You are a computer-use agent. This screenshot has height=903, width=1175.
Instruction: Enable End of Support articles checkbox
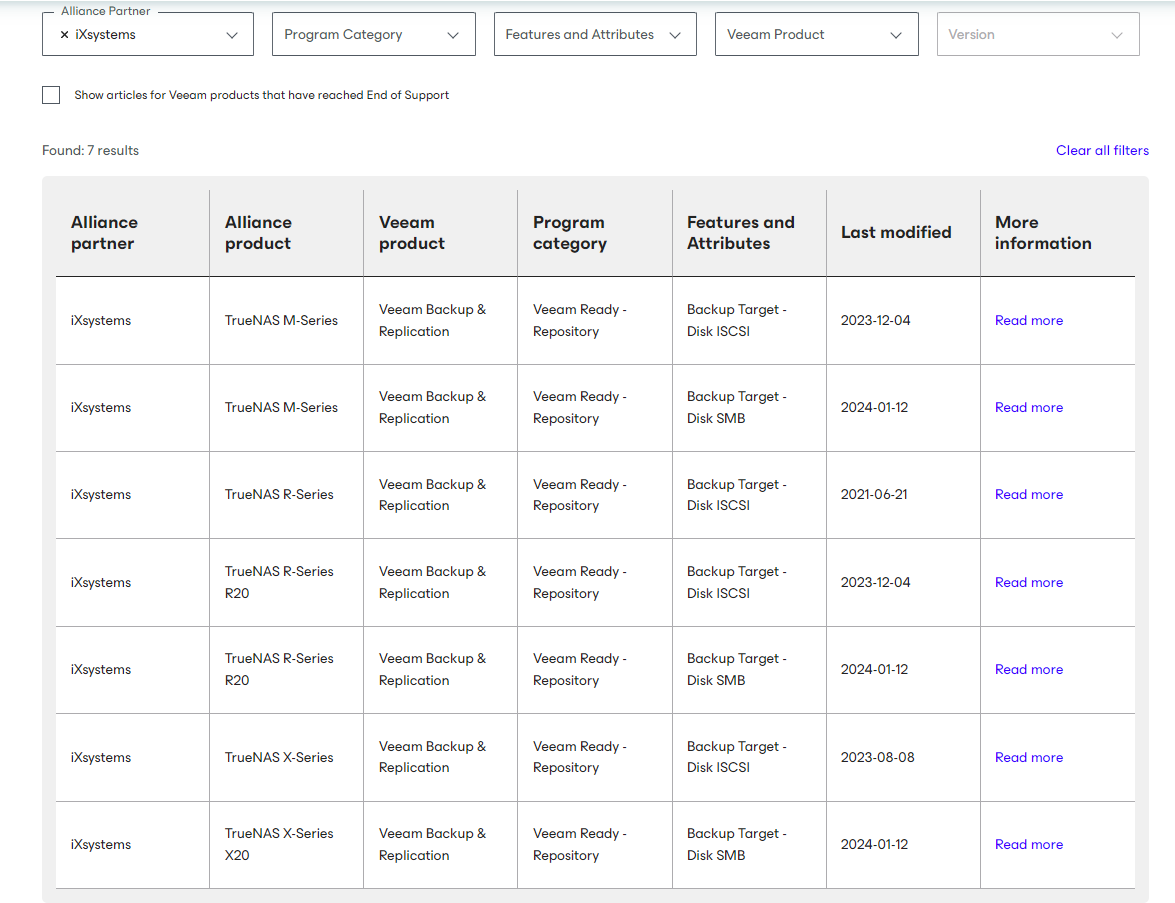(51, 95)
